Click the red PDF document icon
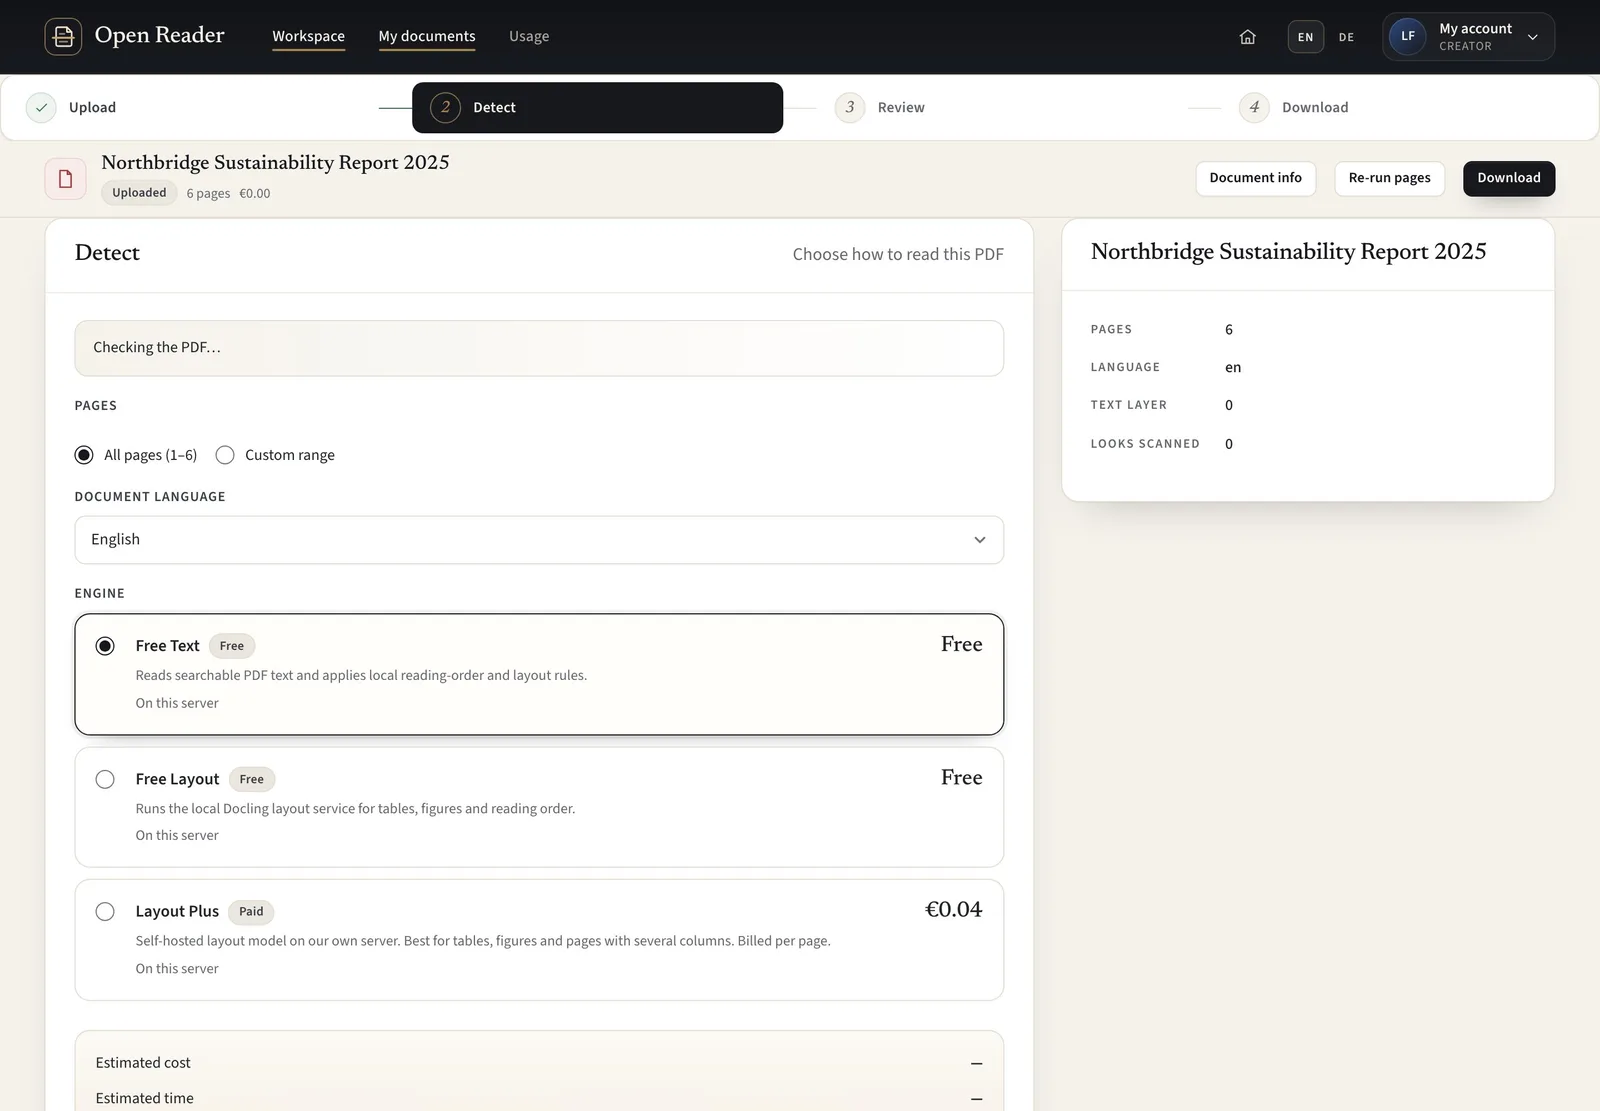Viewport: 1600px width, 1111px height. [65, 179]
